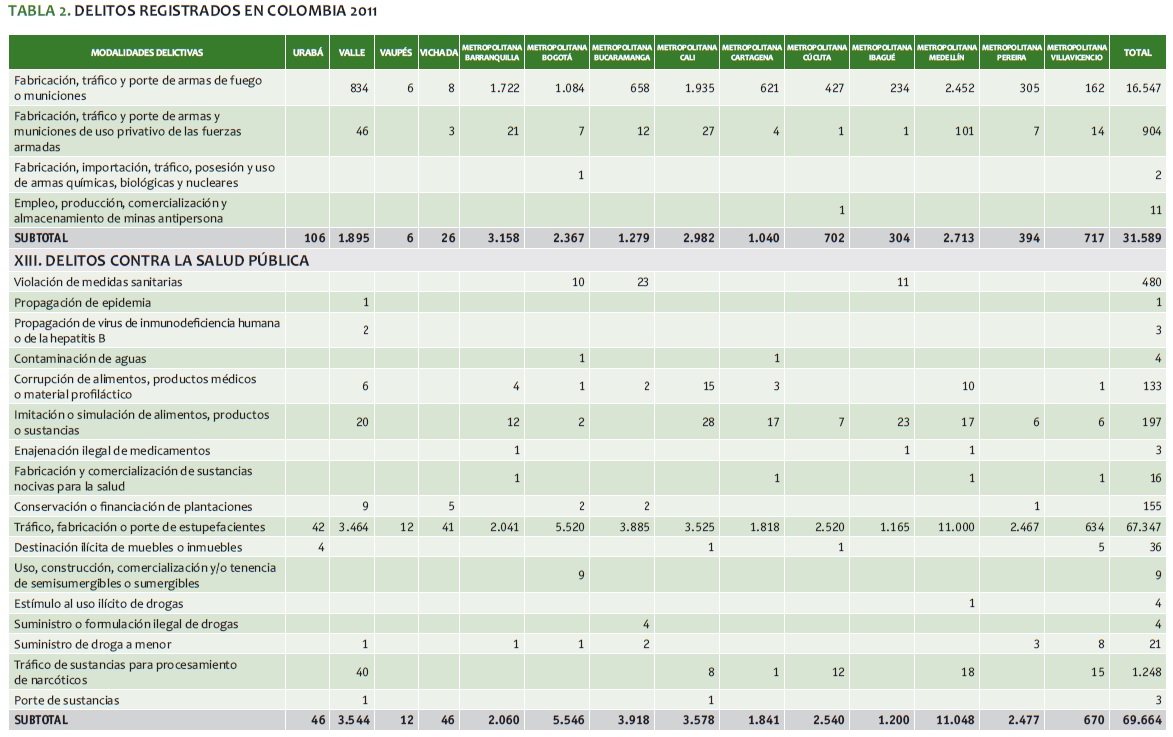Image resolution: width=1173 pixels, height=737 pixels.
Task: Select "Tráfico, fabricación o porte de estupefacientes" row label
Action: pyautogui.click(x=139, y=527)
